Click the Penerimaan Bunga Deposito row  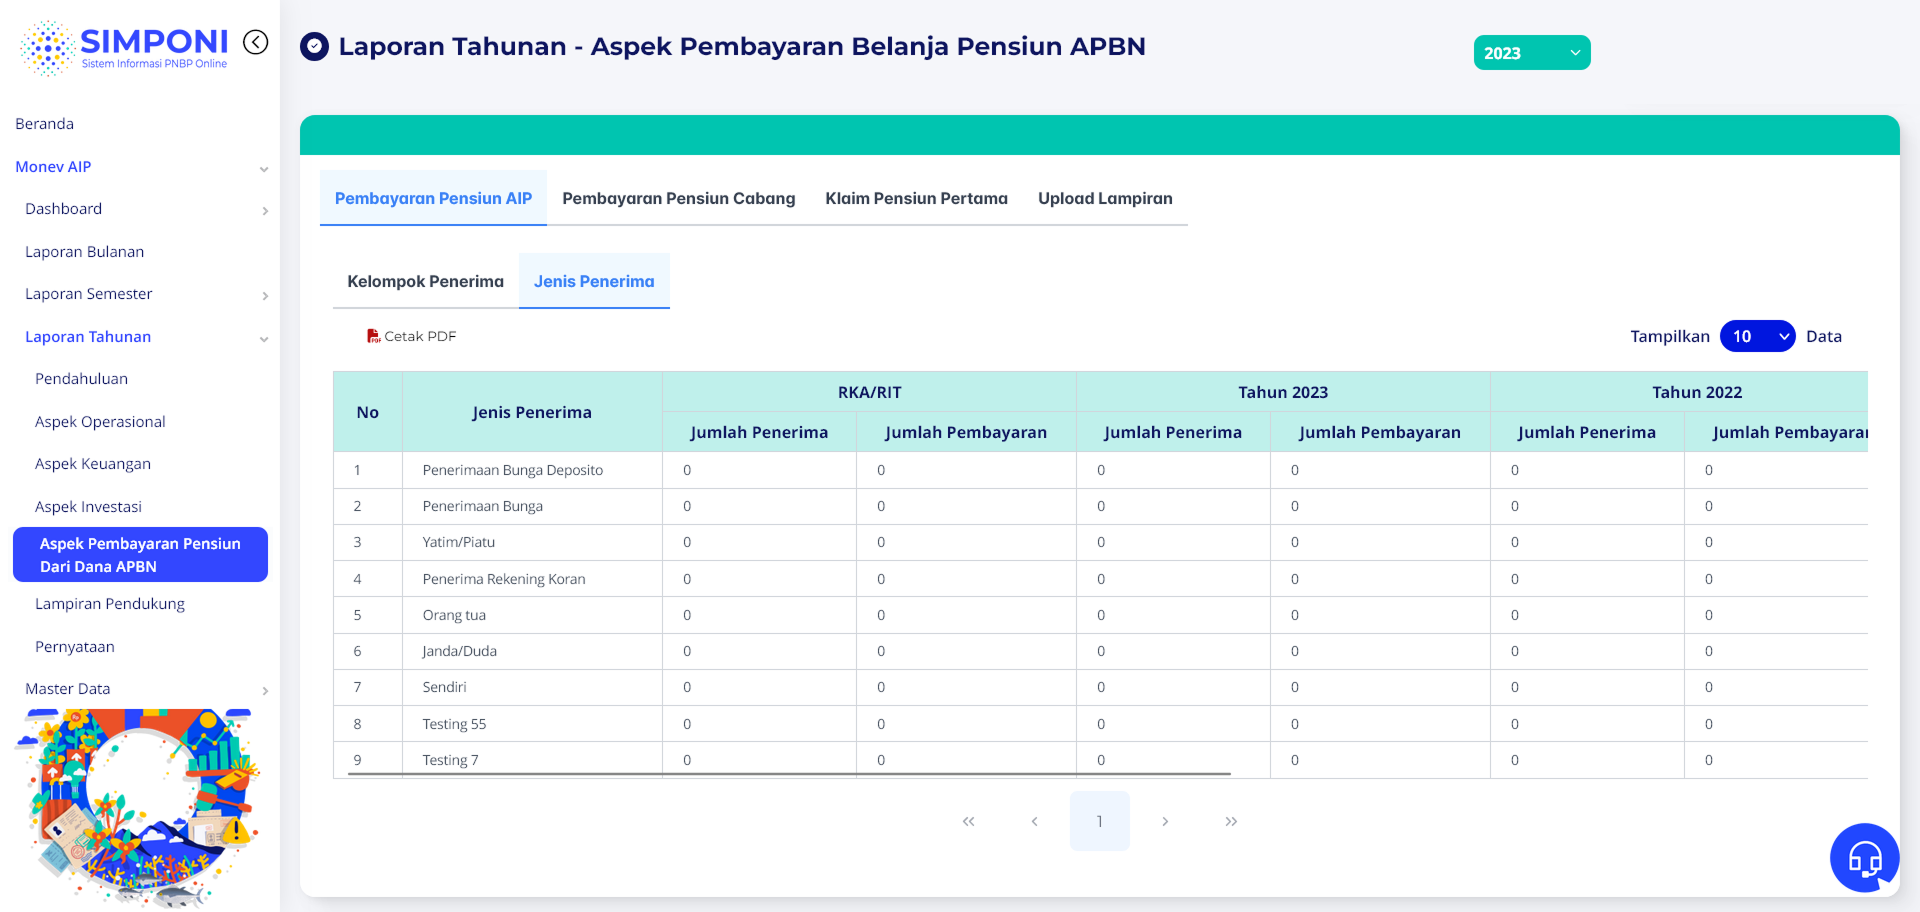[x=1100, y=470]
